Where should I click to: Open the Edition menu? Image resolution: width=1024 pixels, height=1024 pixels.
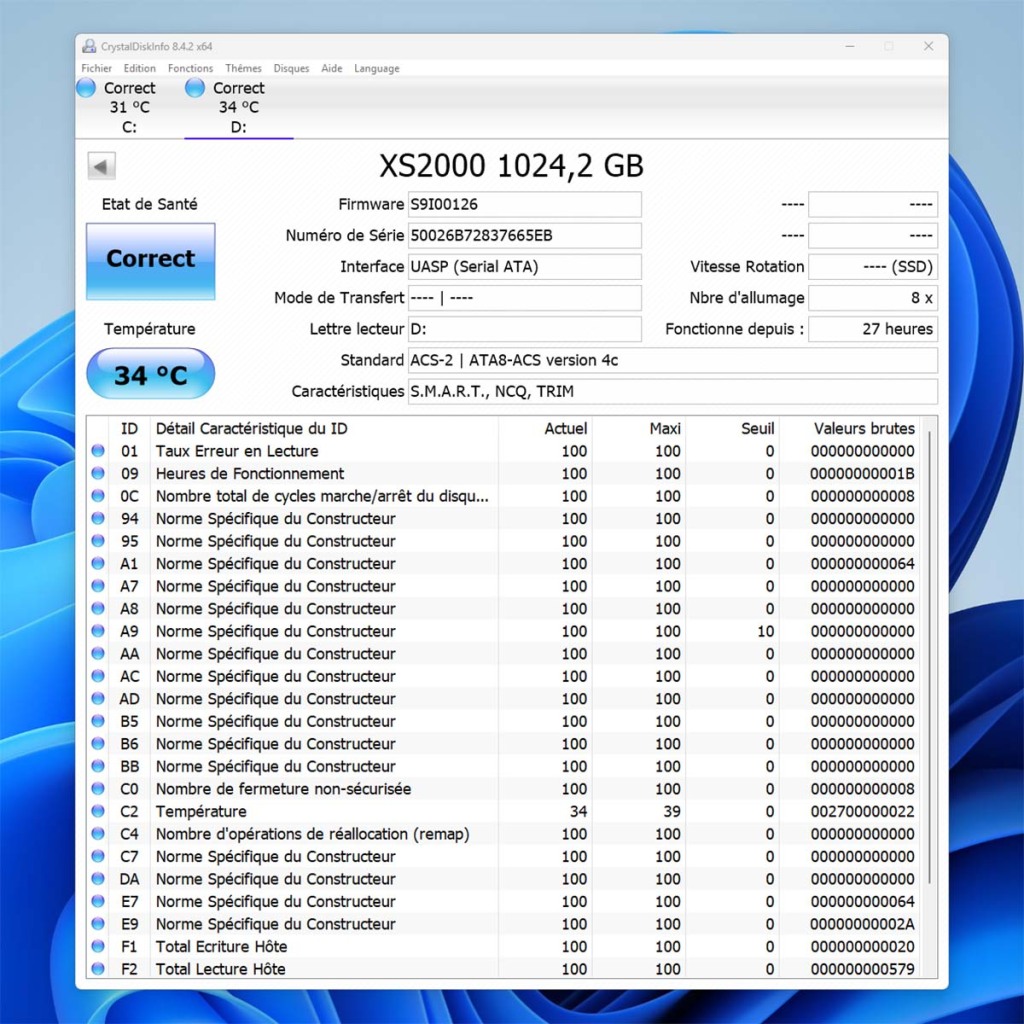[x=140, y=68]
